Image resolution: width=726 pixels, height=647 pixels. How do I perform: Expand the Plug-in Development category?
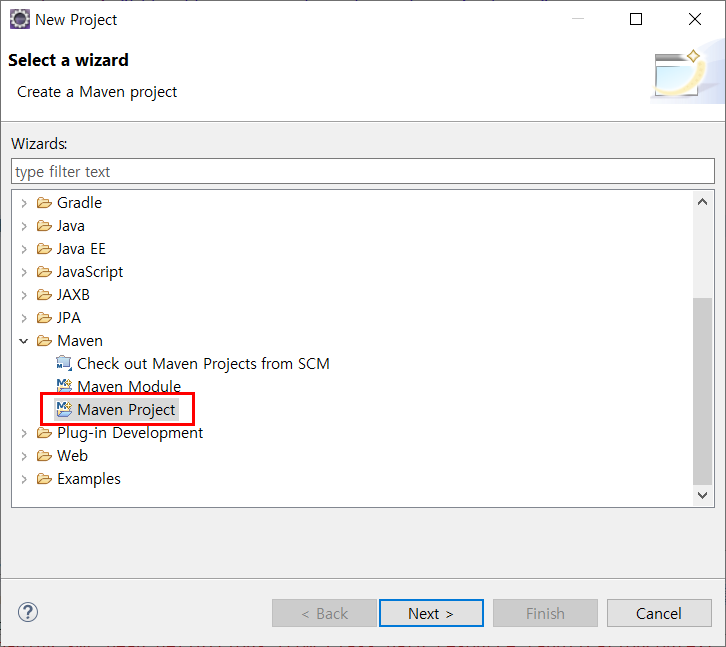pyautogui.click(x=24, y=433)
